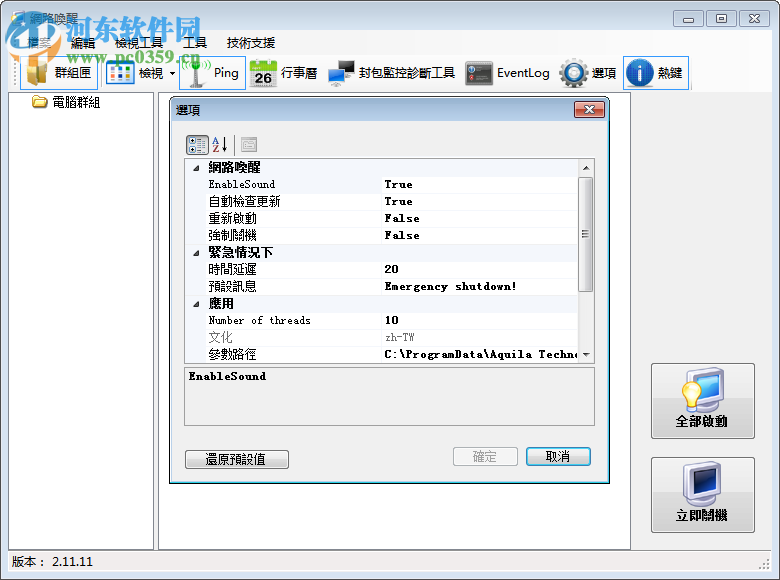Minimize the main window
The image size is (780, 580).
[x=688, y=19]
